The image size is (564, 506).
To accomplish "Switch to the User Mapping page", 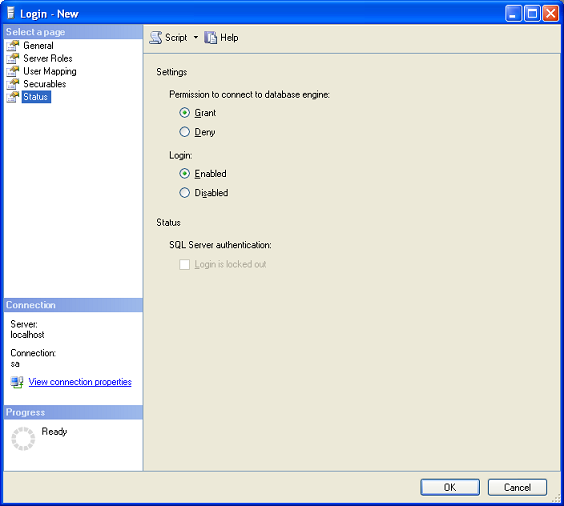I will pos(50,71).
